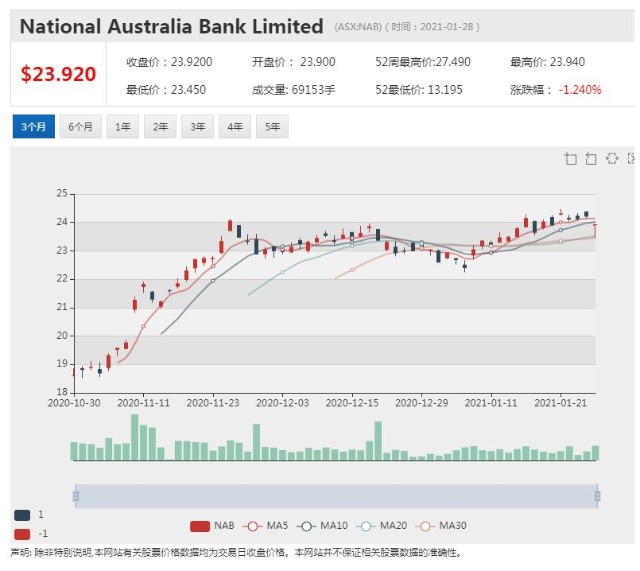Click the 收盘价：23.9200 value
This screenshot has height=571, width=640.
coord(169,62)
